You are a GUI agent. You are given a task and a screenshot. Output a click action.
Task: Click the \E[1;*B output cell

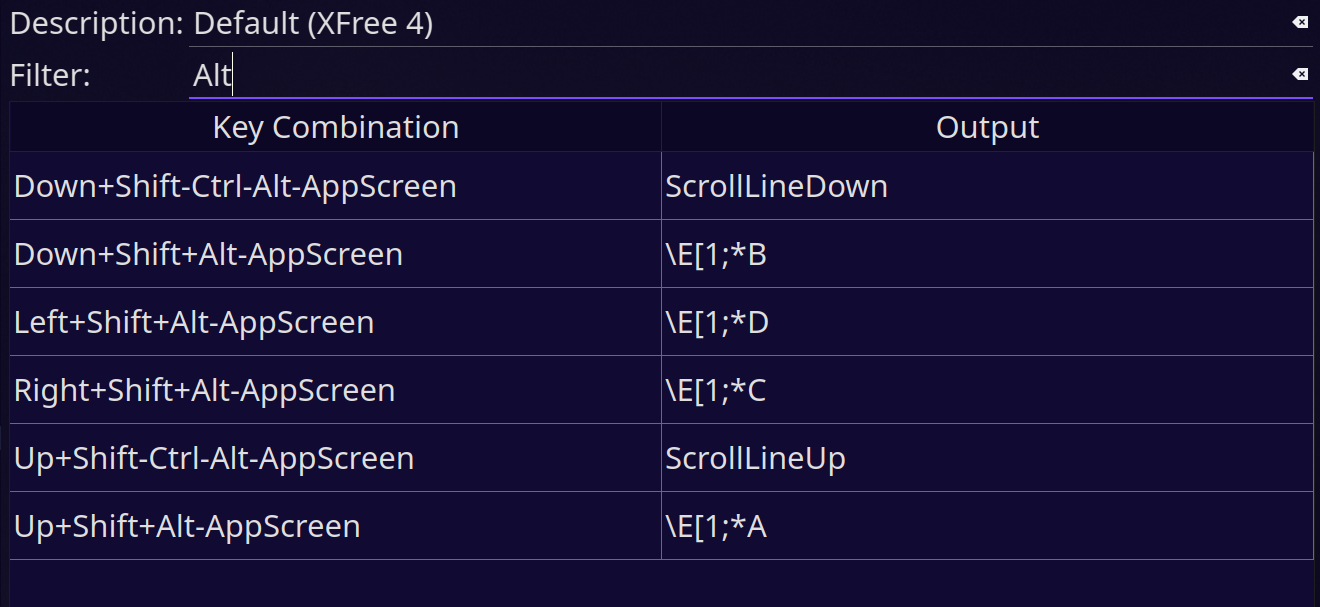(987, 254)
